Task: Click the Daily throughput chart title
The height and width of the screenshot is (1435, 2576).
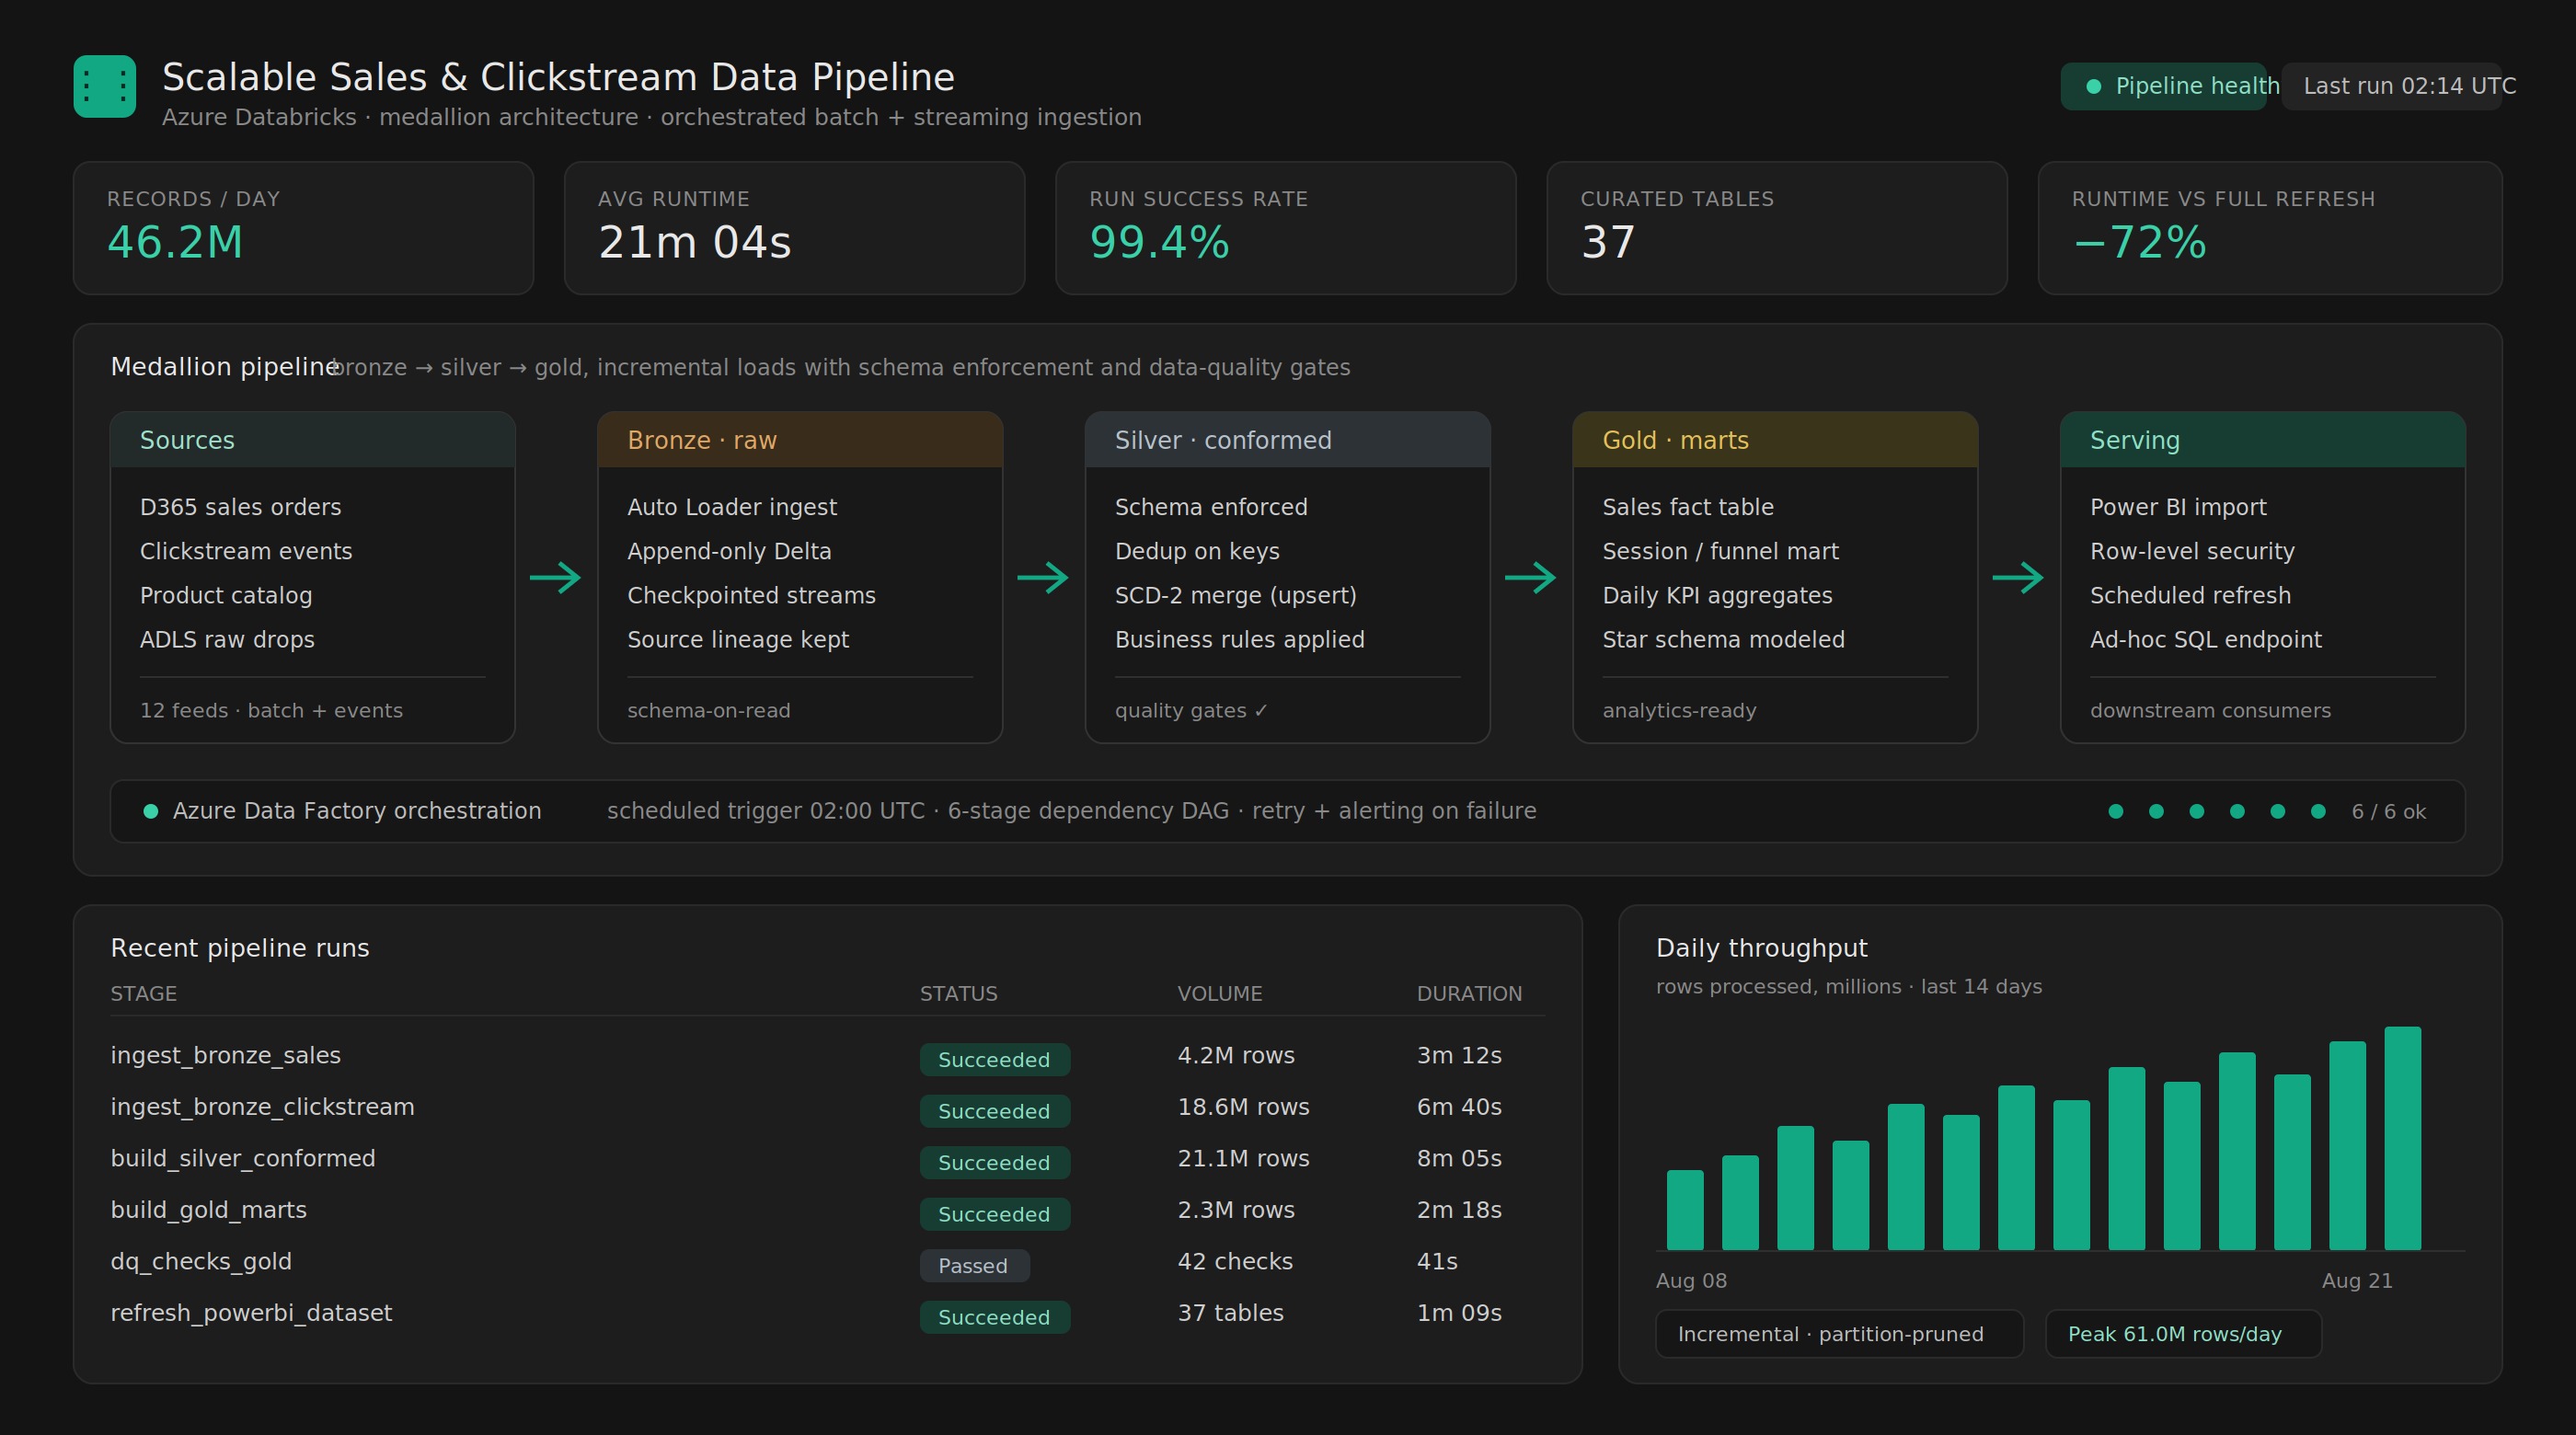Action: pyautogui.click(x=1761, y=948)
